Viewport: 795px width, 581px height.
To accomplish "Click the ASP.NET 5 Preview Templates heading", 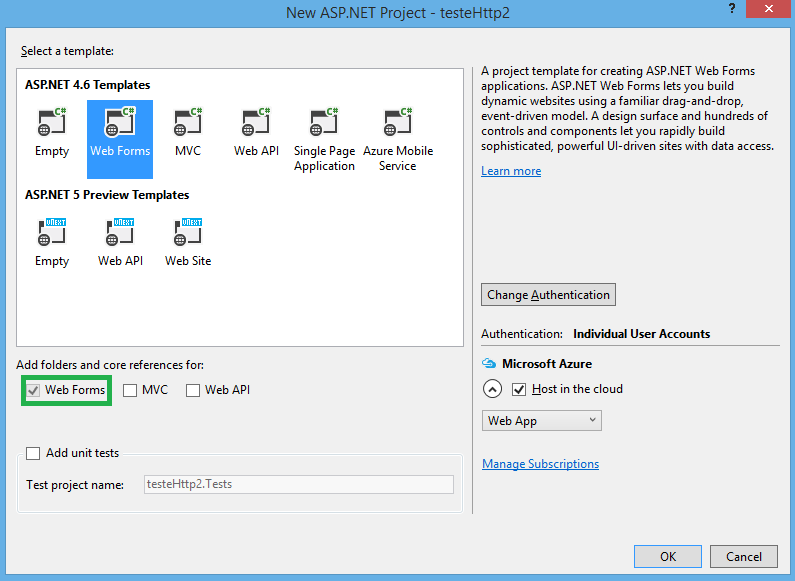I will click(107, 195).
